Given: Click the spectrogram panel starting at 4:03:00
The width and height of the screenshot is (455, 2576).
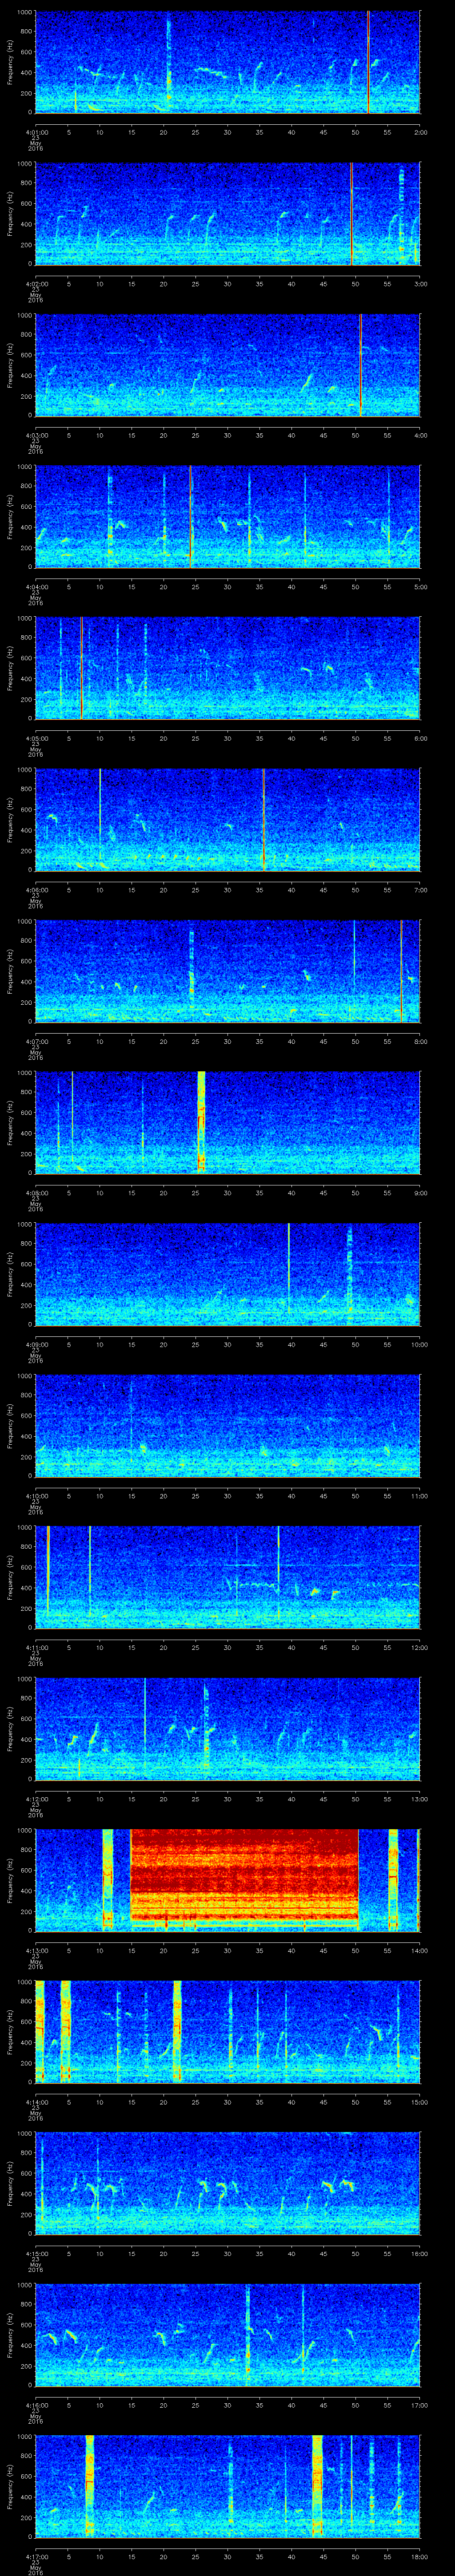Looking at the screenshot, I should (x=227, y=365).
